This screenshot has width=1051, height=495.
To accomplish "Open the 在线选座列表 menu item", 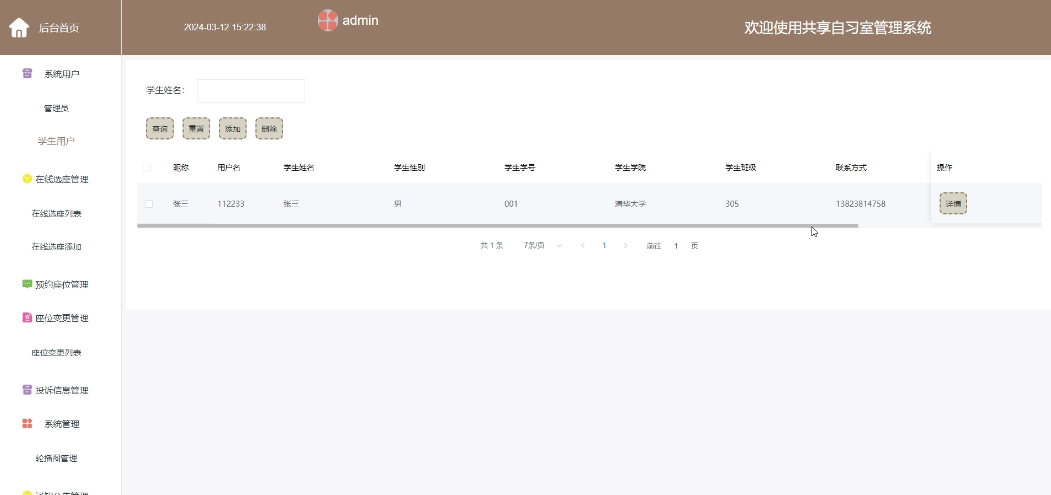I will click(x=56, y=213).
